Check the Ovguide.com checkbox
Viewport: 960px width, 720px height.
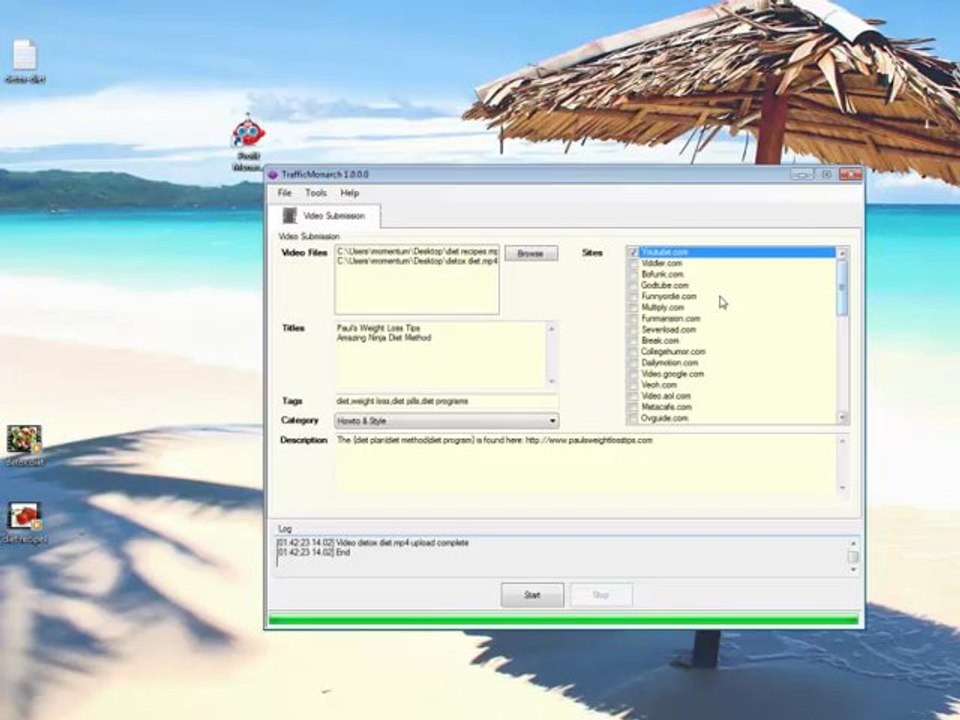tap(632, 418)
